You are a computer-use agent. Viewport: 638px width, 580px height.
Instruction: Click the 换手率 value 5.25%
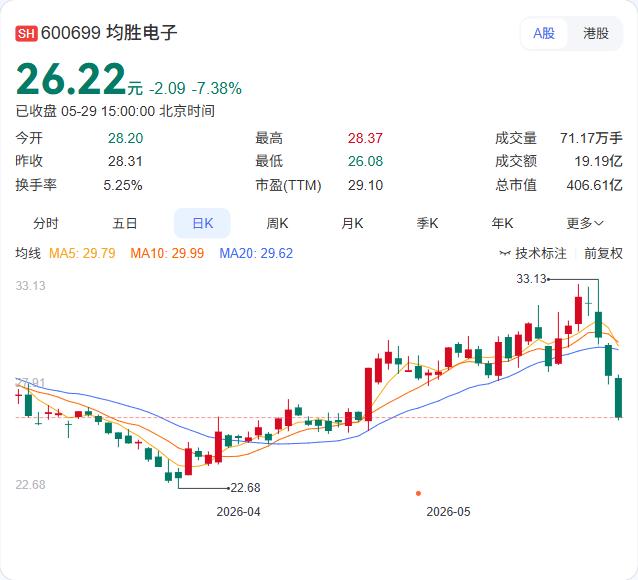(123, 185)
